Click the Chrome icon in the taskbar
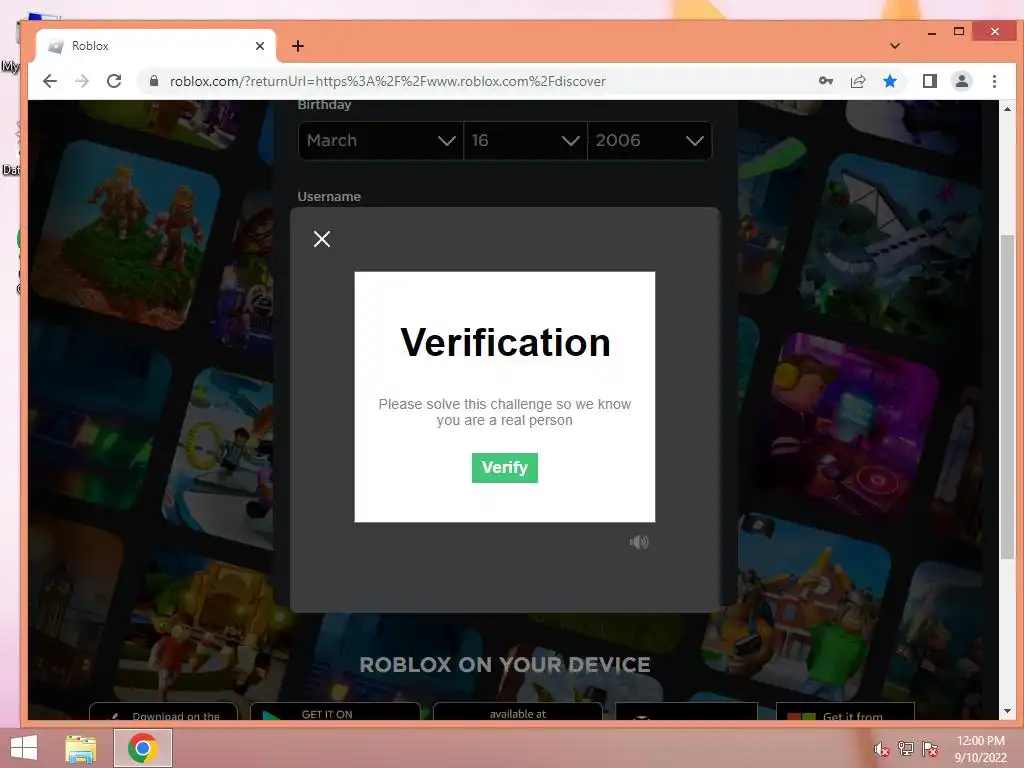The height and width of the screenshot is (768, 1024). click(142, 748)
